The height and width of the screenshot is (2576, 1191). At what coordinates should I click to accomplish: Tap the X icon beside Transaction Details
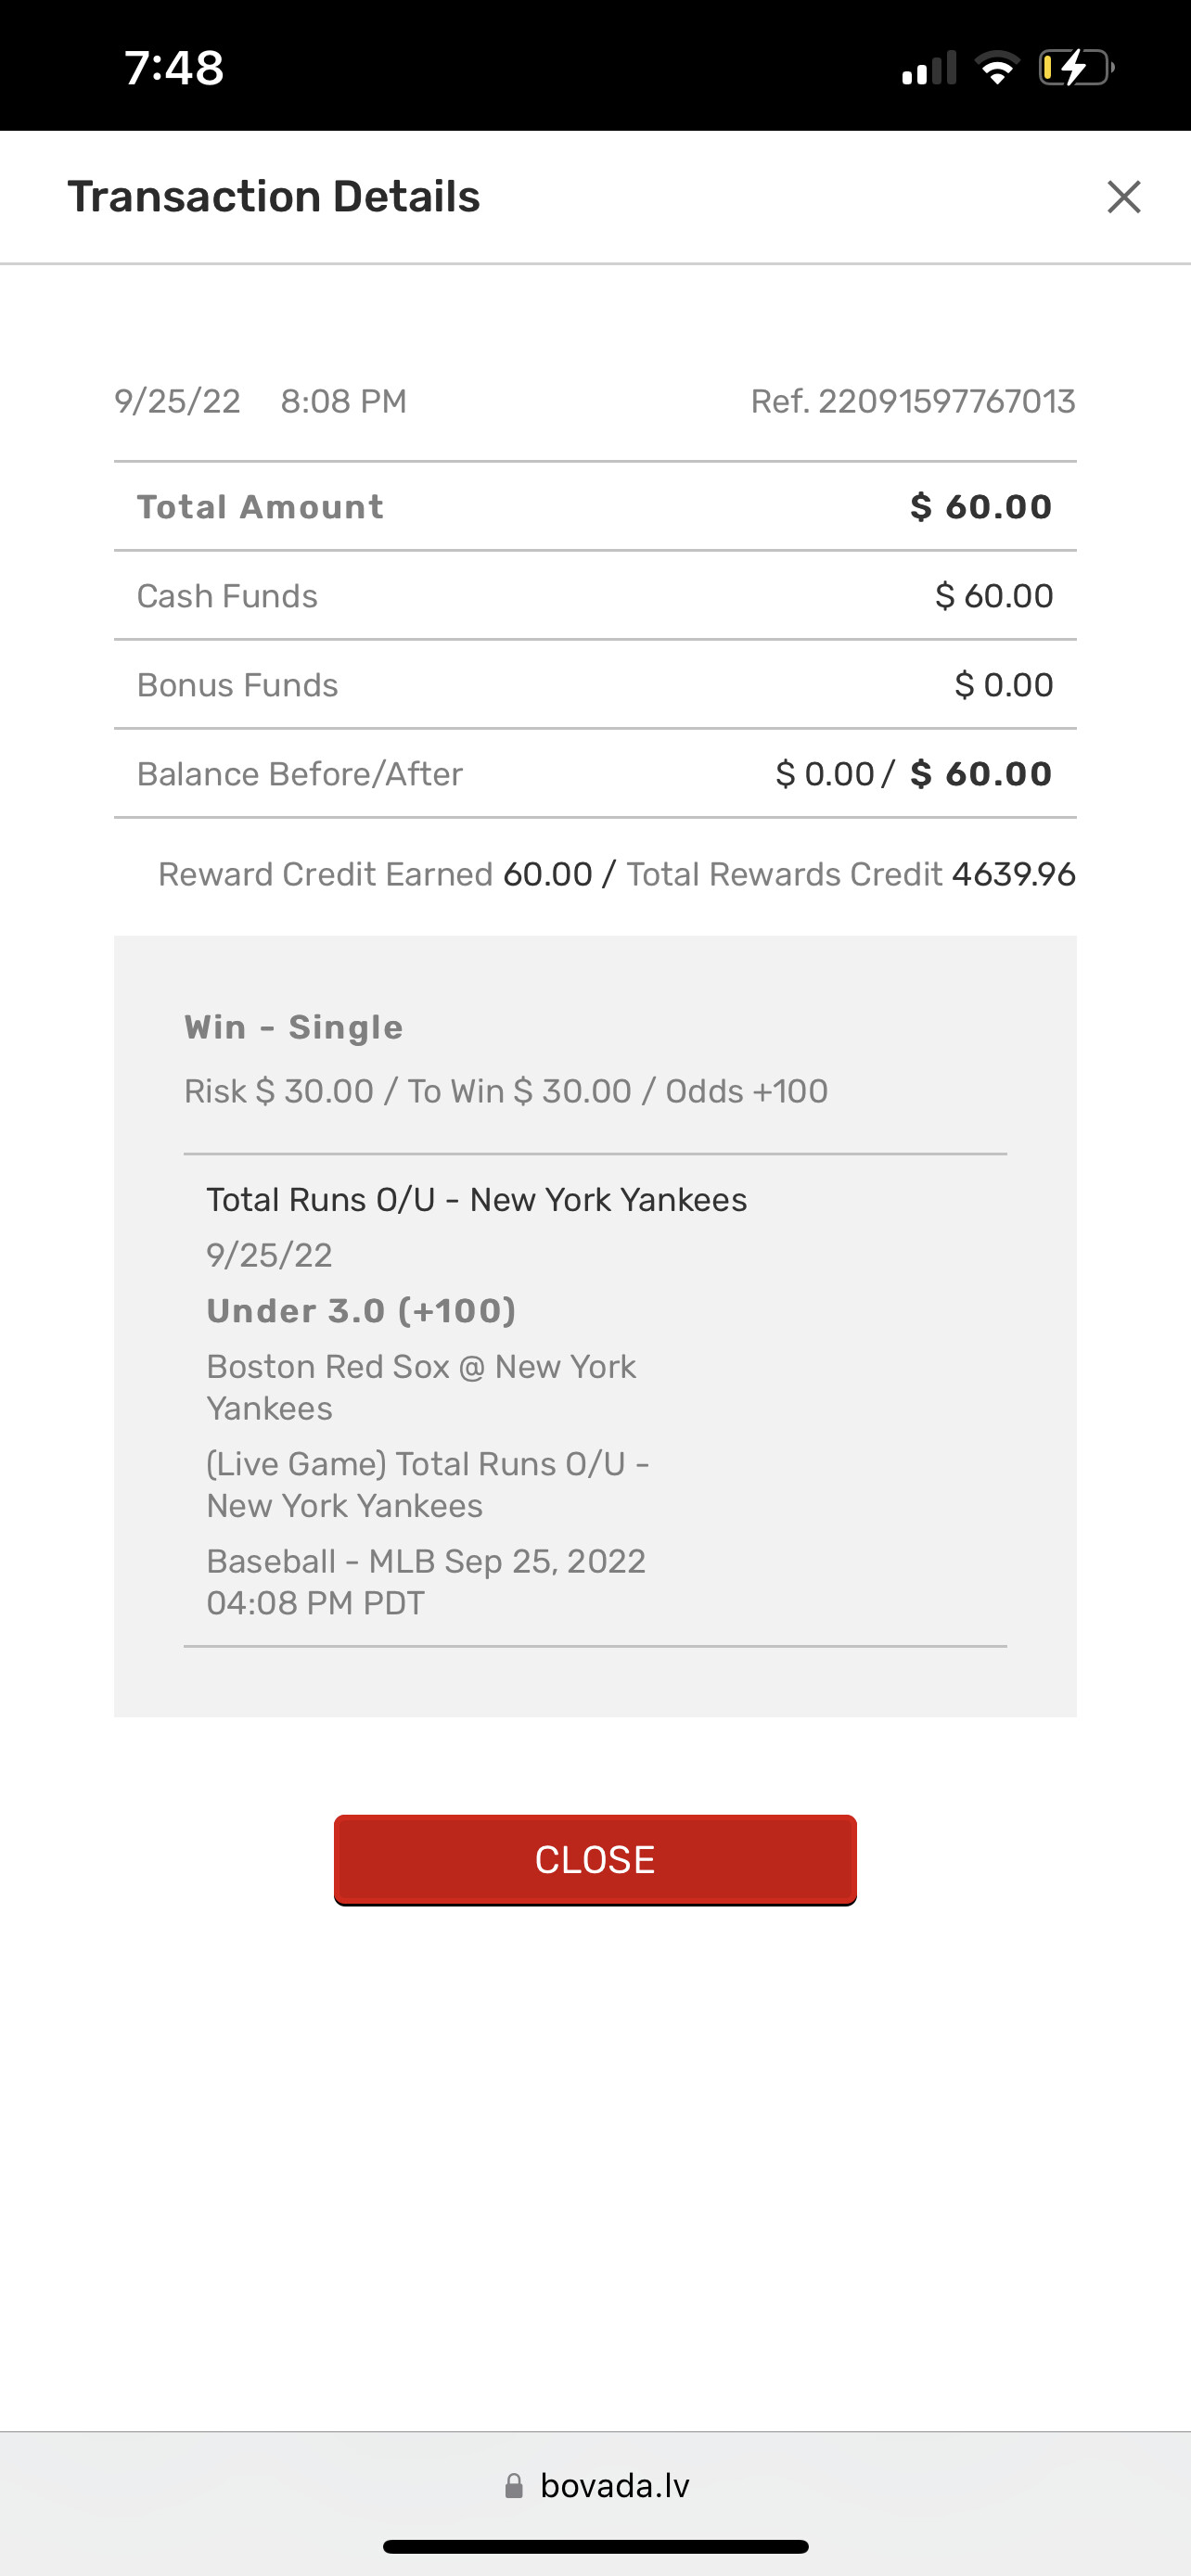click(x=1123, y=197)
